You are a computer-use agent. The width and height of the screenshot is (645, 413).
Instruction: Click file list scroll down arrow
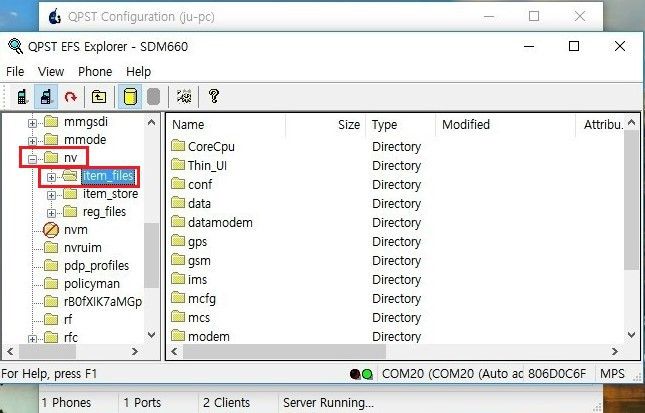point(632,335)
